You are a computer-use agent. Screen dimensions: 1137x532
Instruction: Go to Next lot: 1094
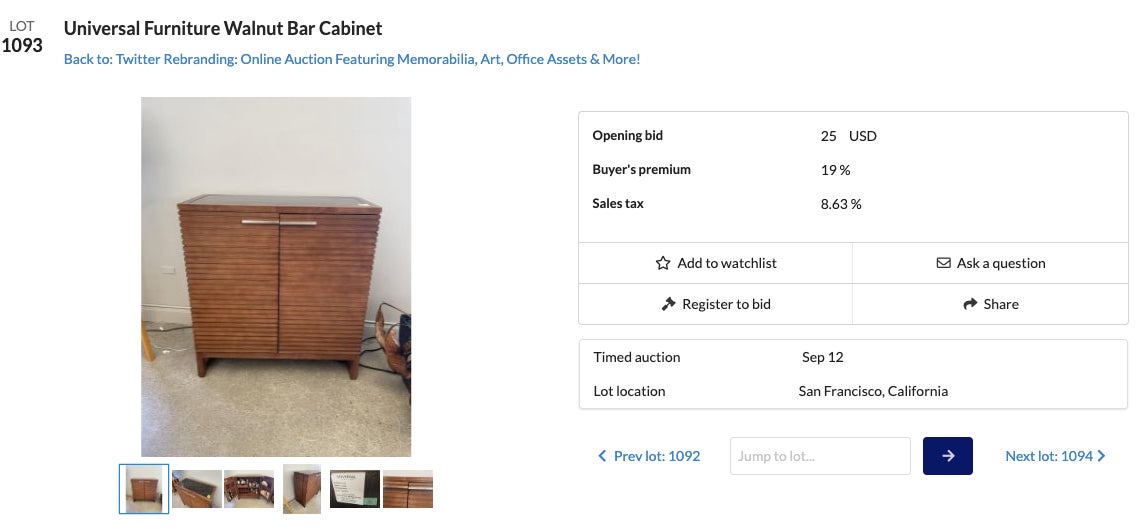[x=1049, y=456]
